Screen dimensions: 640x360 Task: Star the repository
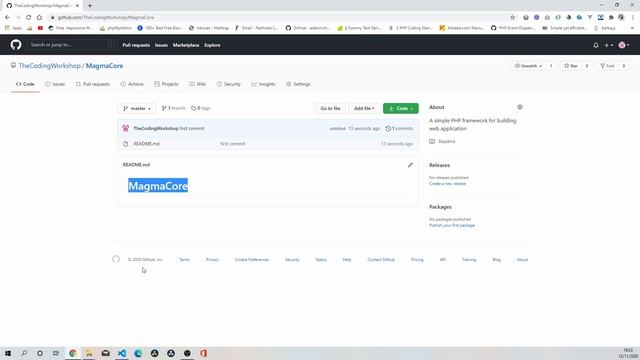click(x=571, y=66)
